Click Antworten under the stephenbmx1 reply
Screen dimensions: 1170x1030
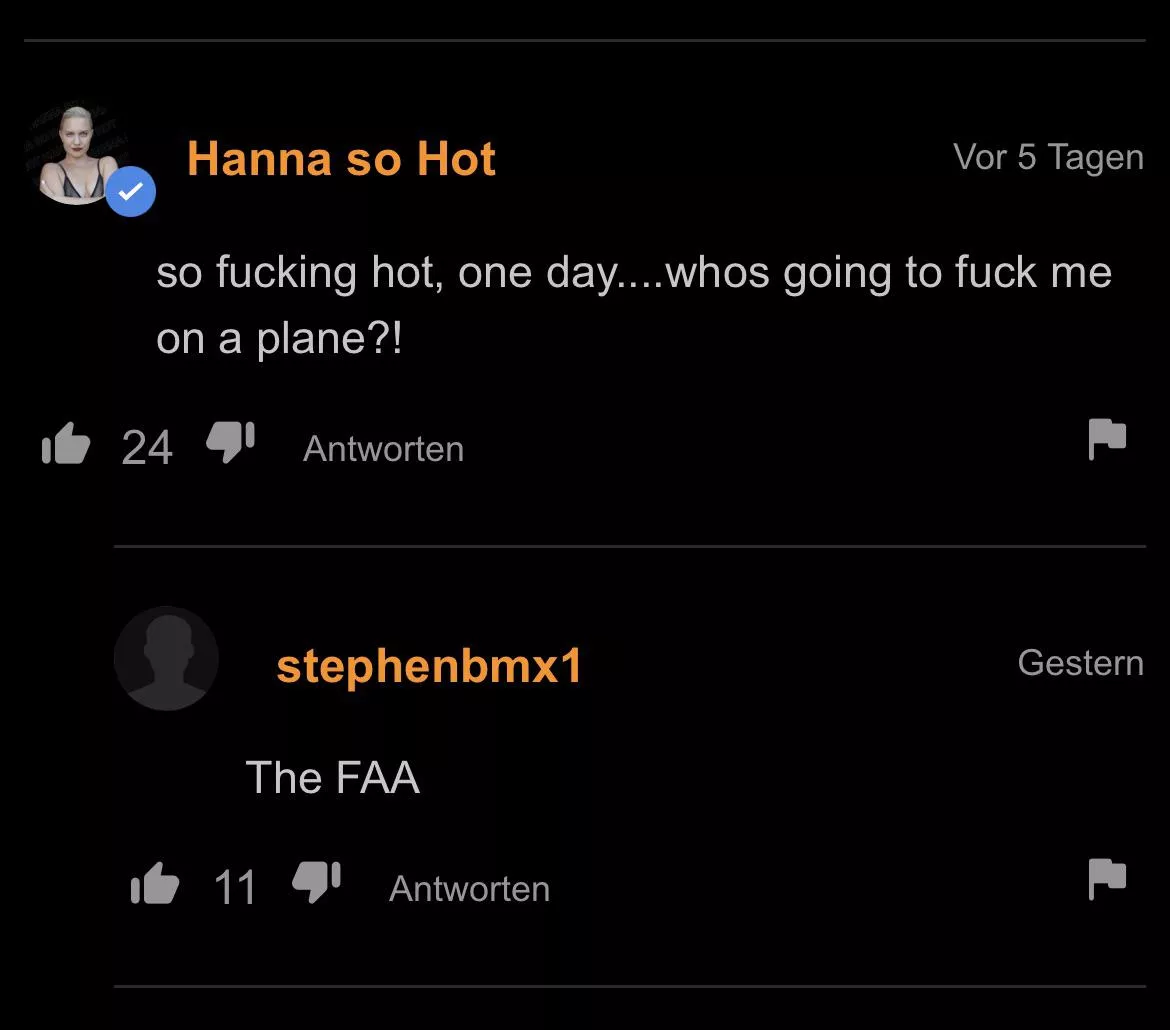[469, 889]
